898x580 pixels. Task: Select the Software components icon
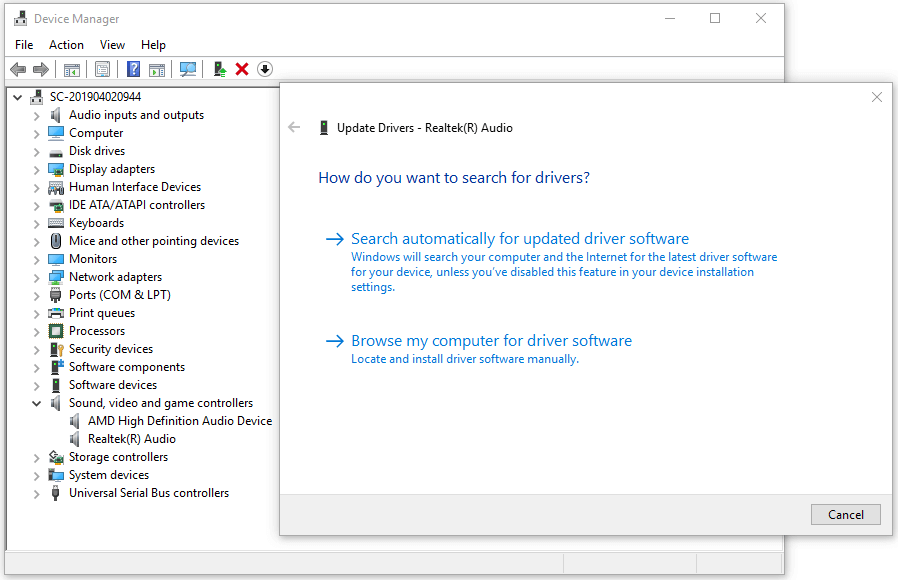click(56, 367)
